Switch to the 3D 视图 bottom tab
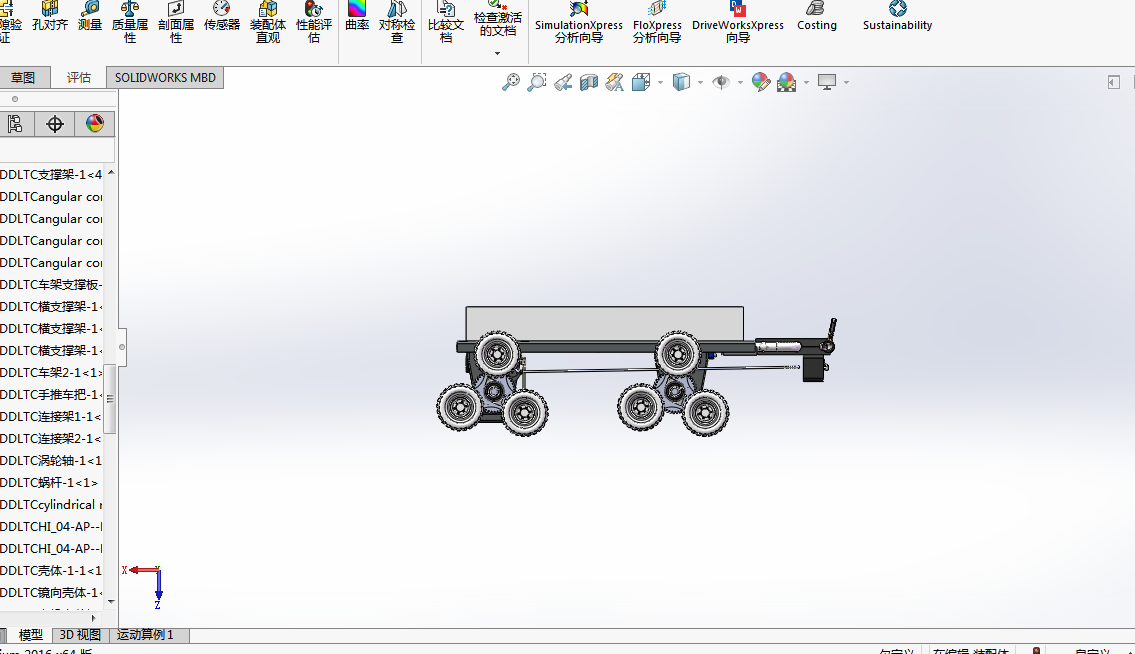 pyautogui.click(x=80, y=635)
